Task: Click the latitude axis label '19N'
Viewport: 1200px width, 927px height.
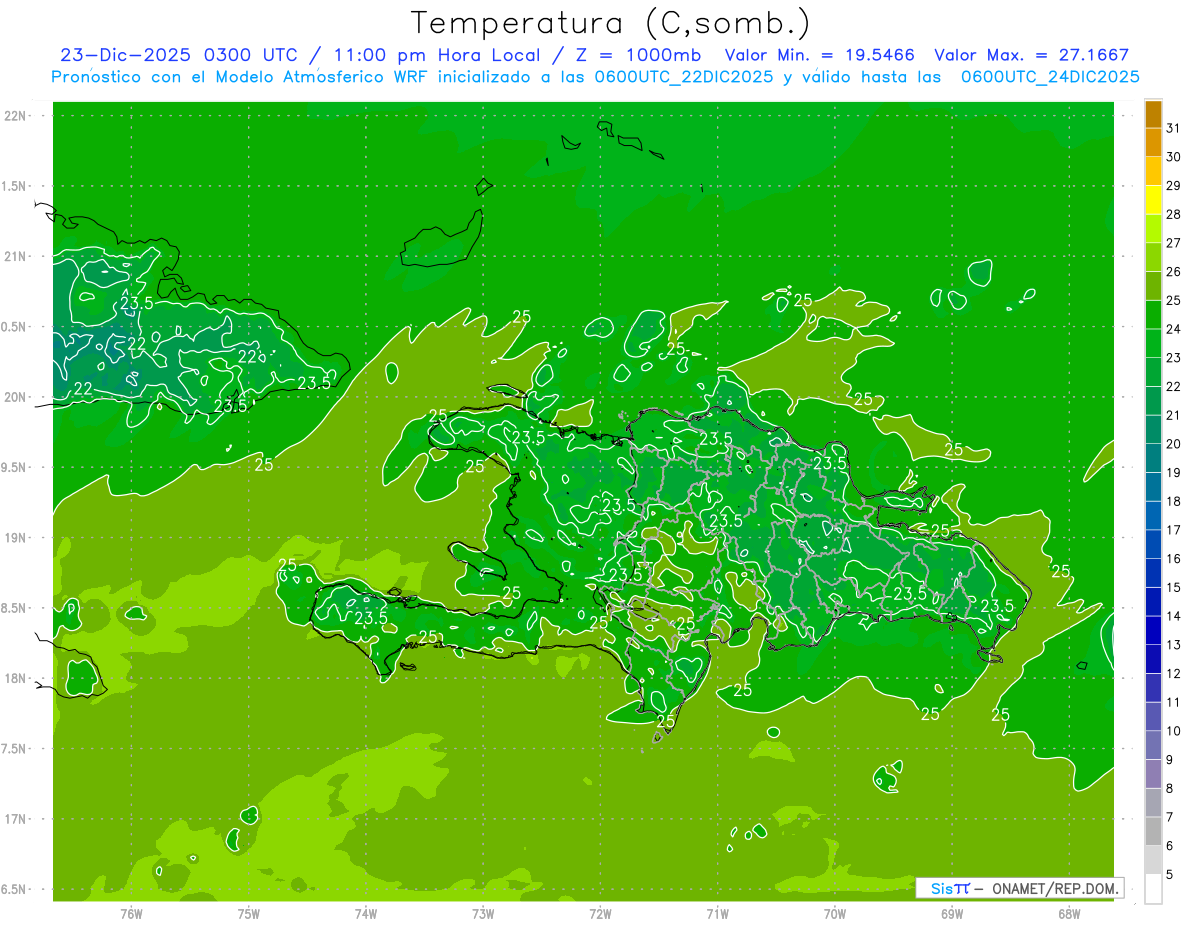Action: [15, 537]
